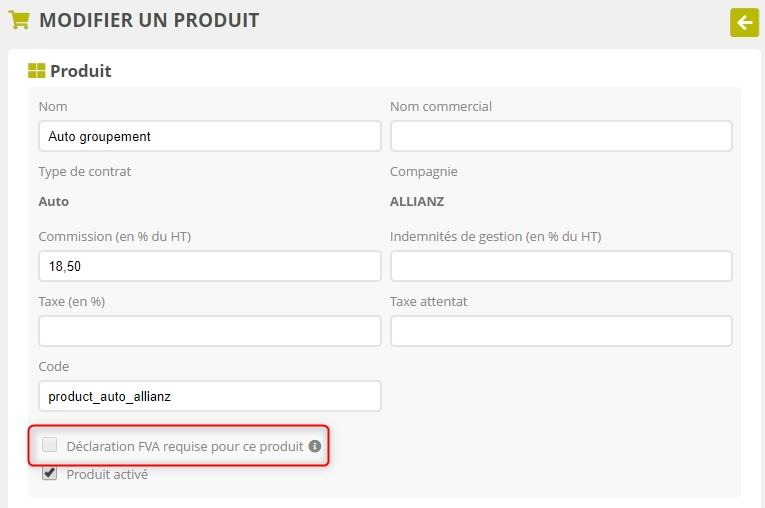Go back using the yellow arrow button

(x=744, y=22)
